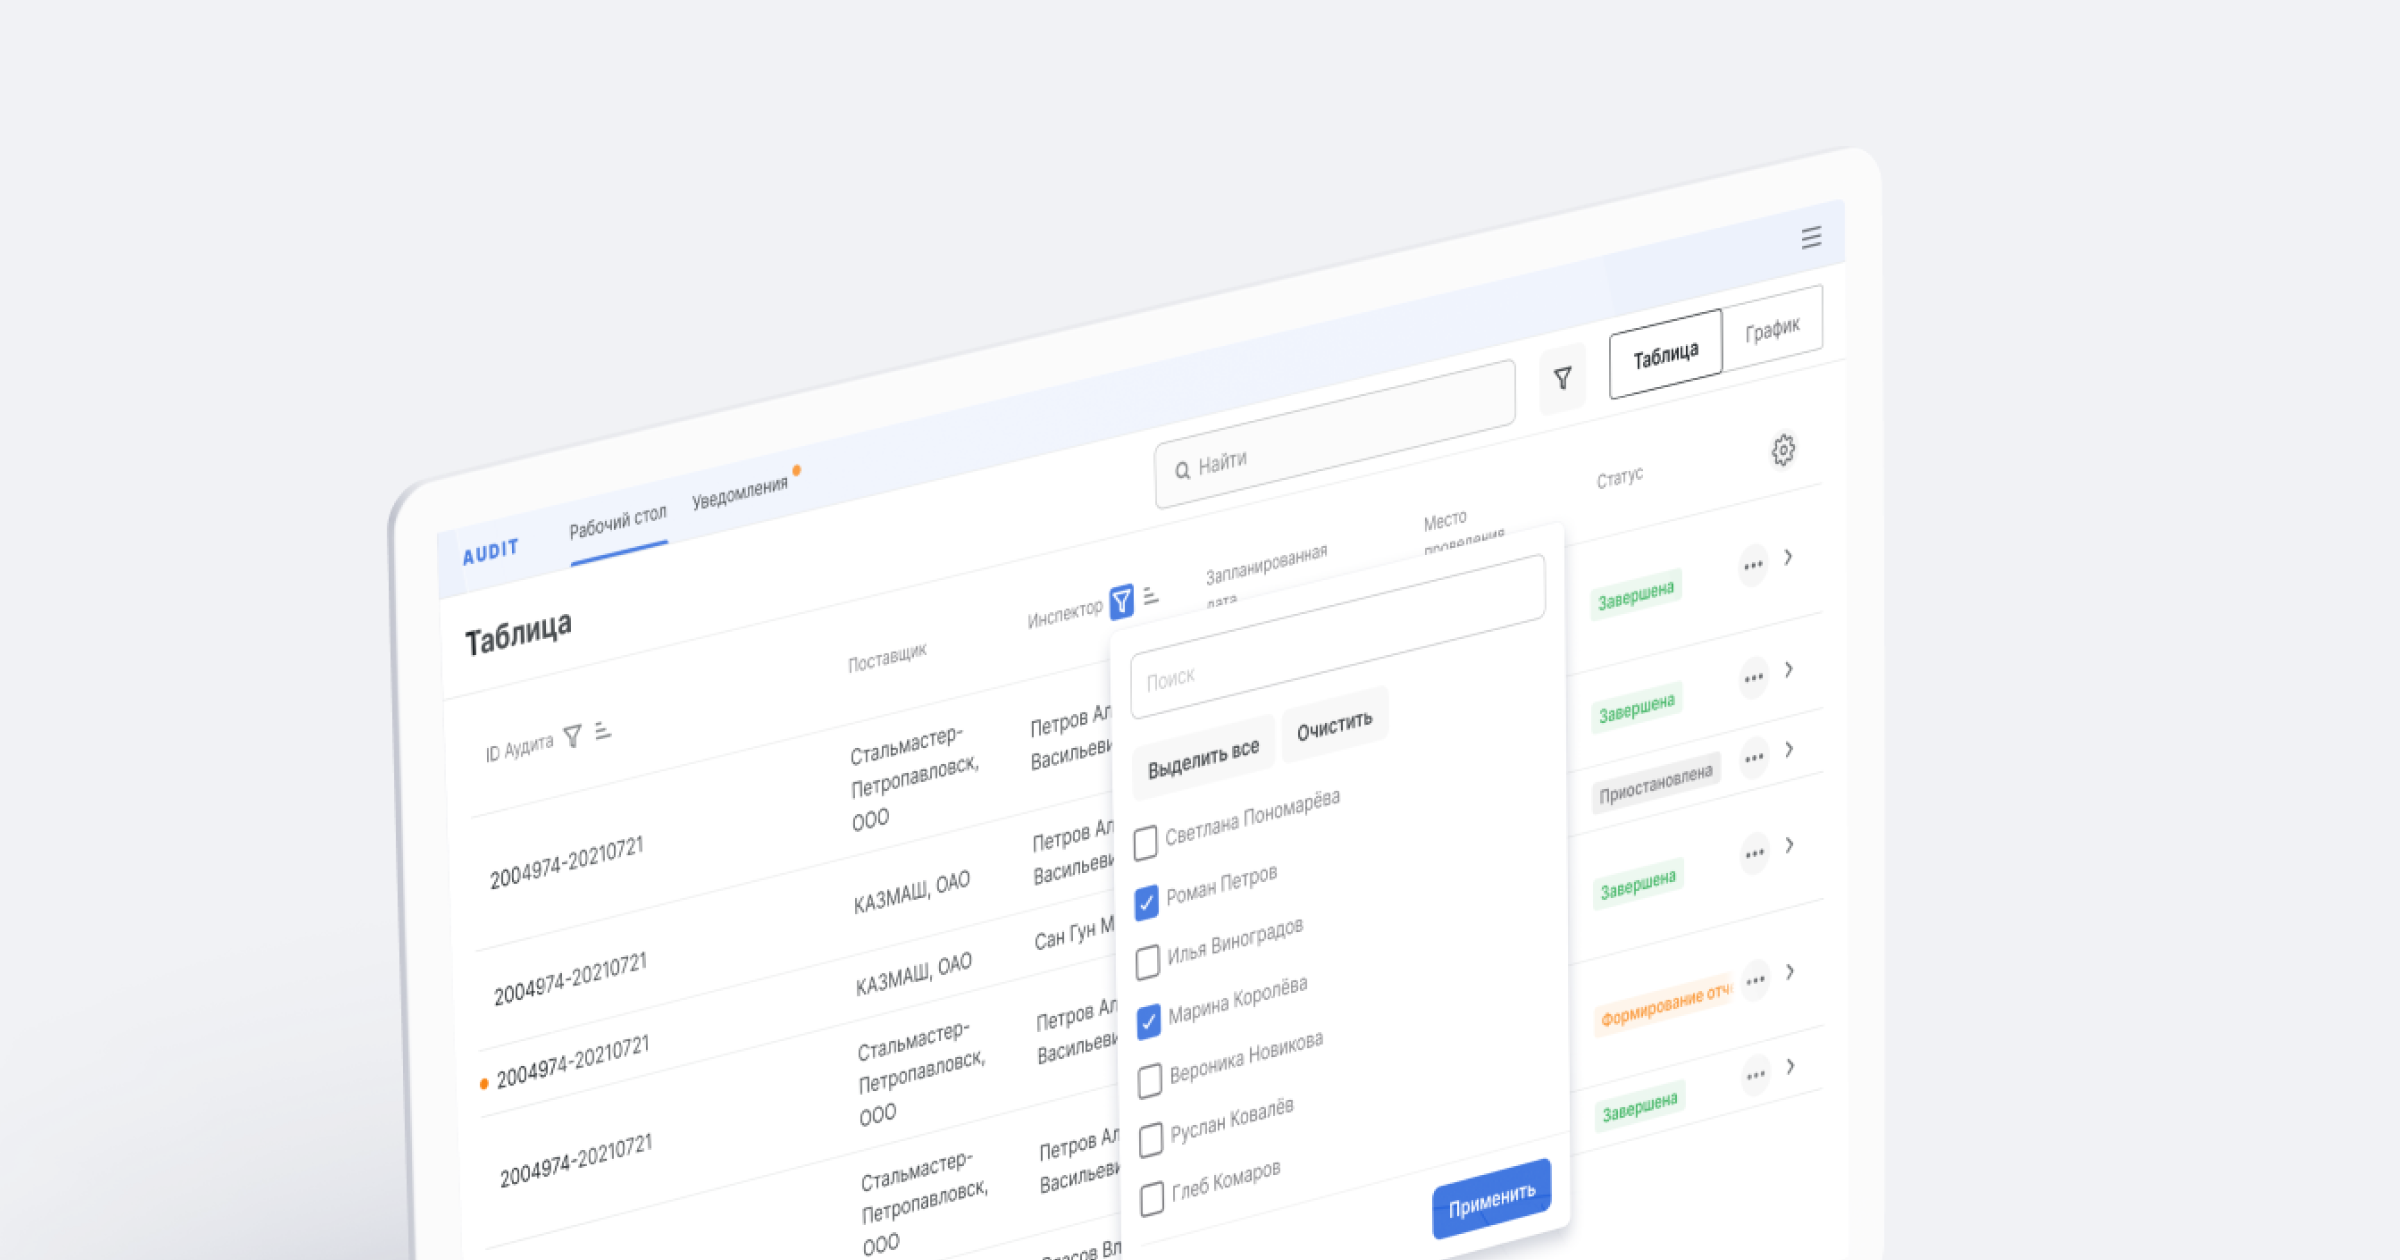Click the AUDIT logo

[490, 552]
